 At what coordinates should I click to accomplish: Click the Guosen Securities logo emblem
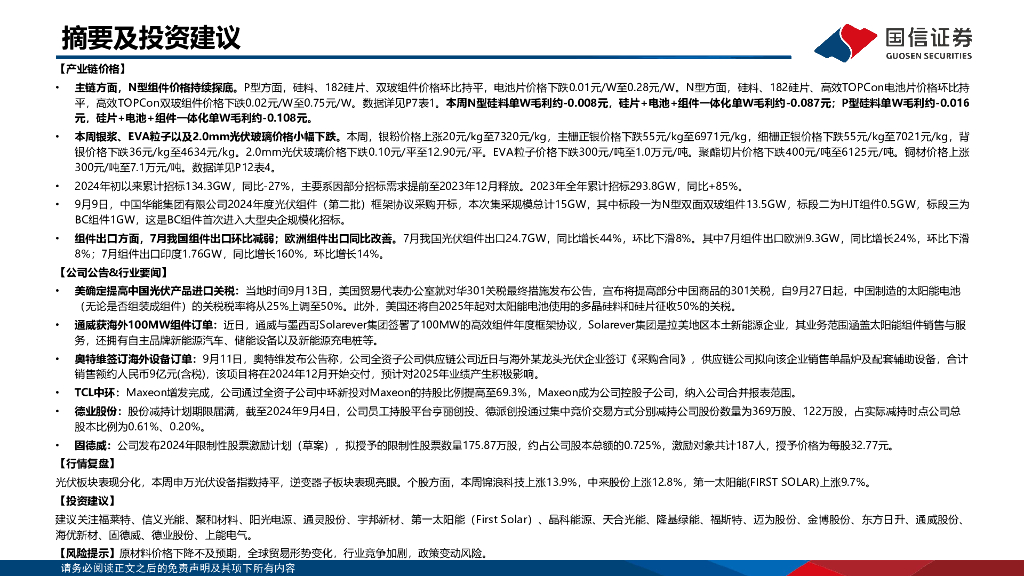845,42
